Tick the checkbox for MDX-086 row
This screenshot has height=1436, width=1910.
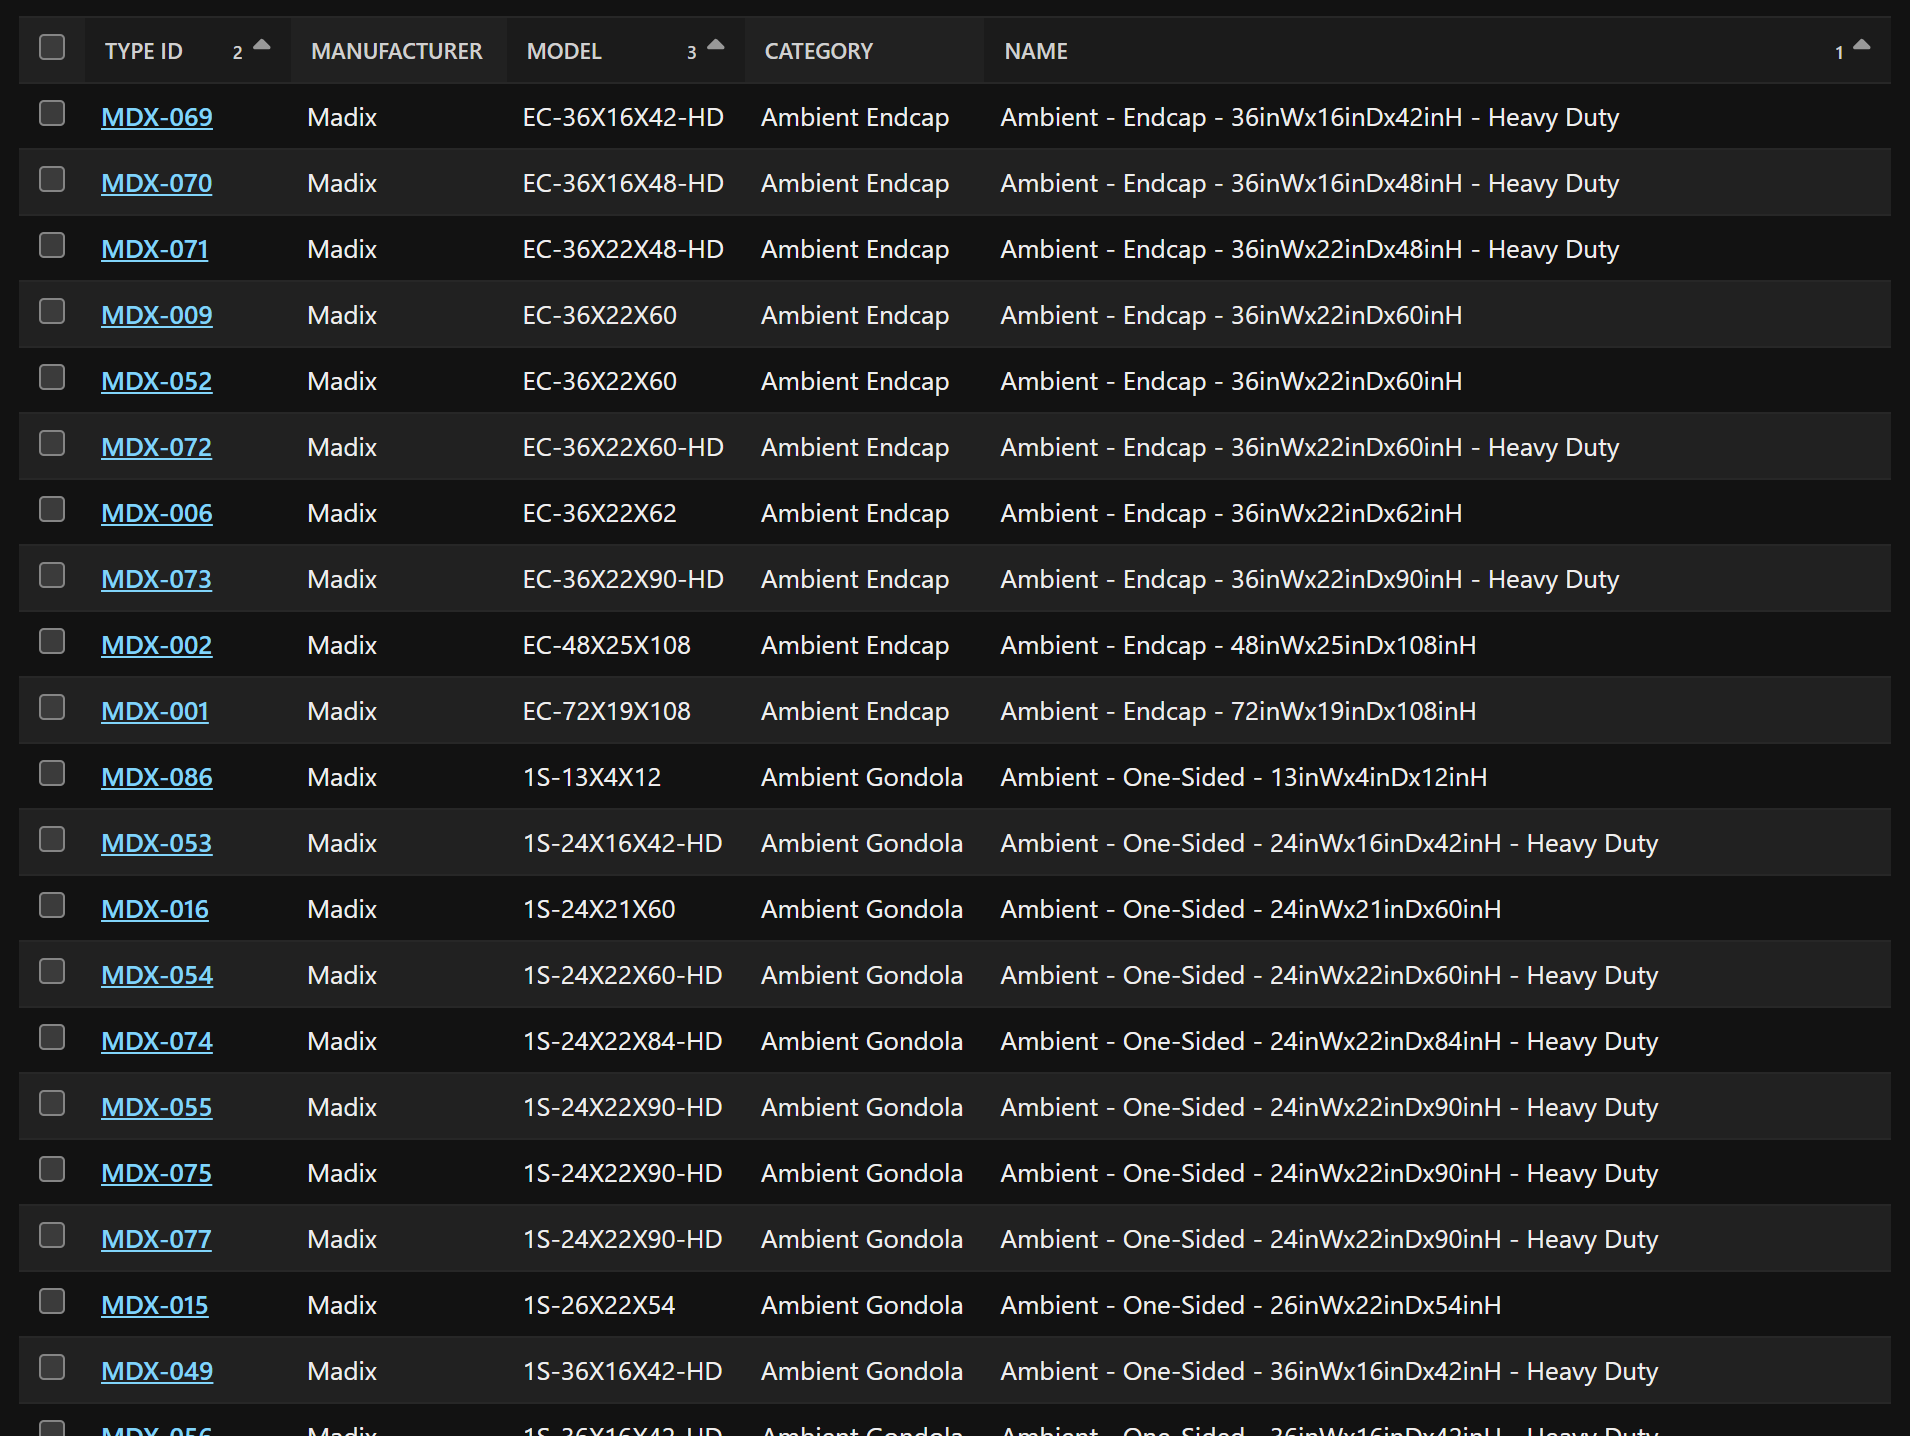point(52,774)
